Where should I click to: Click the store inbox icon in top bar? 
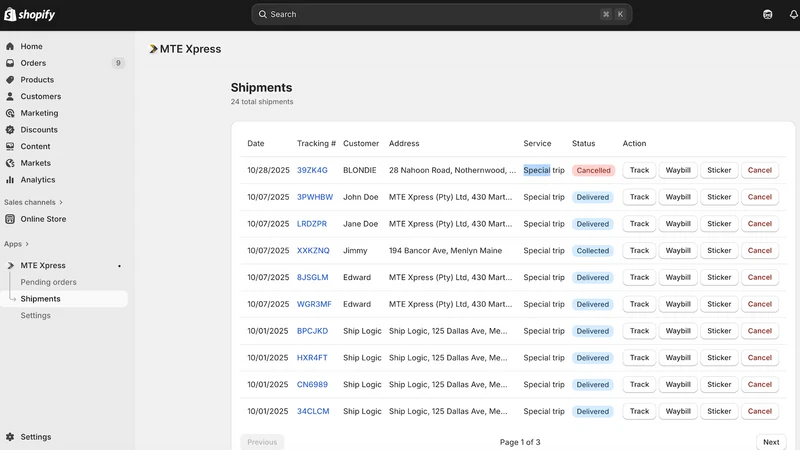point(767,14)
